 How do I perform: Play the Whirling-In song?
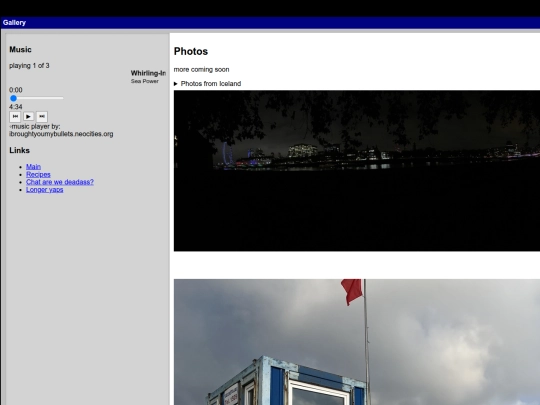pos(28,116)
